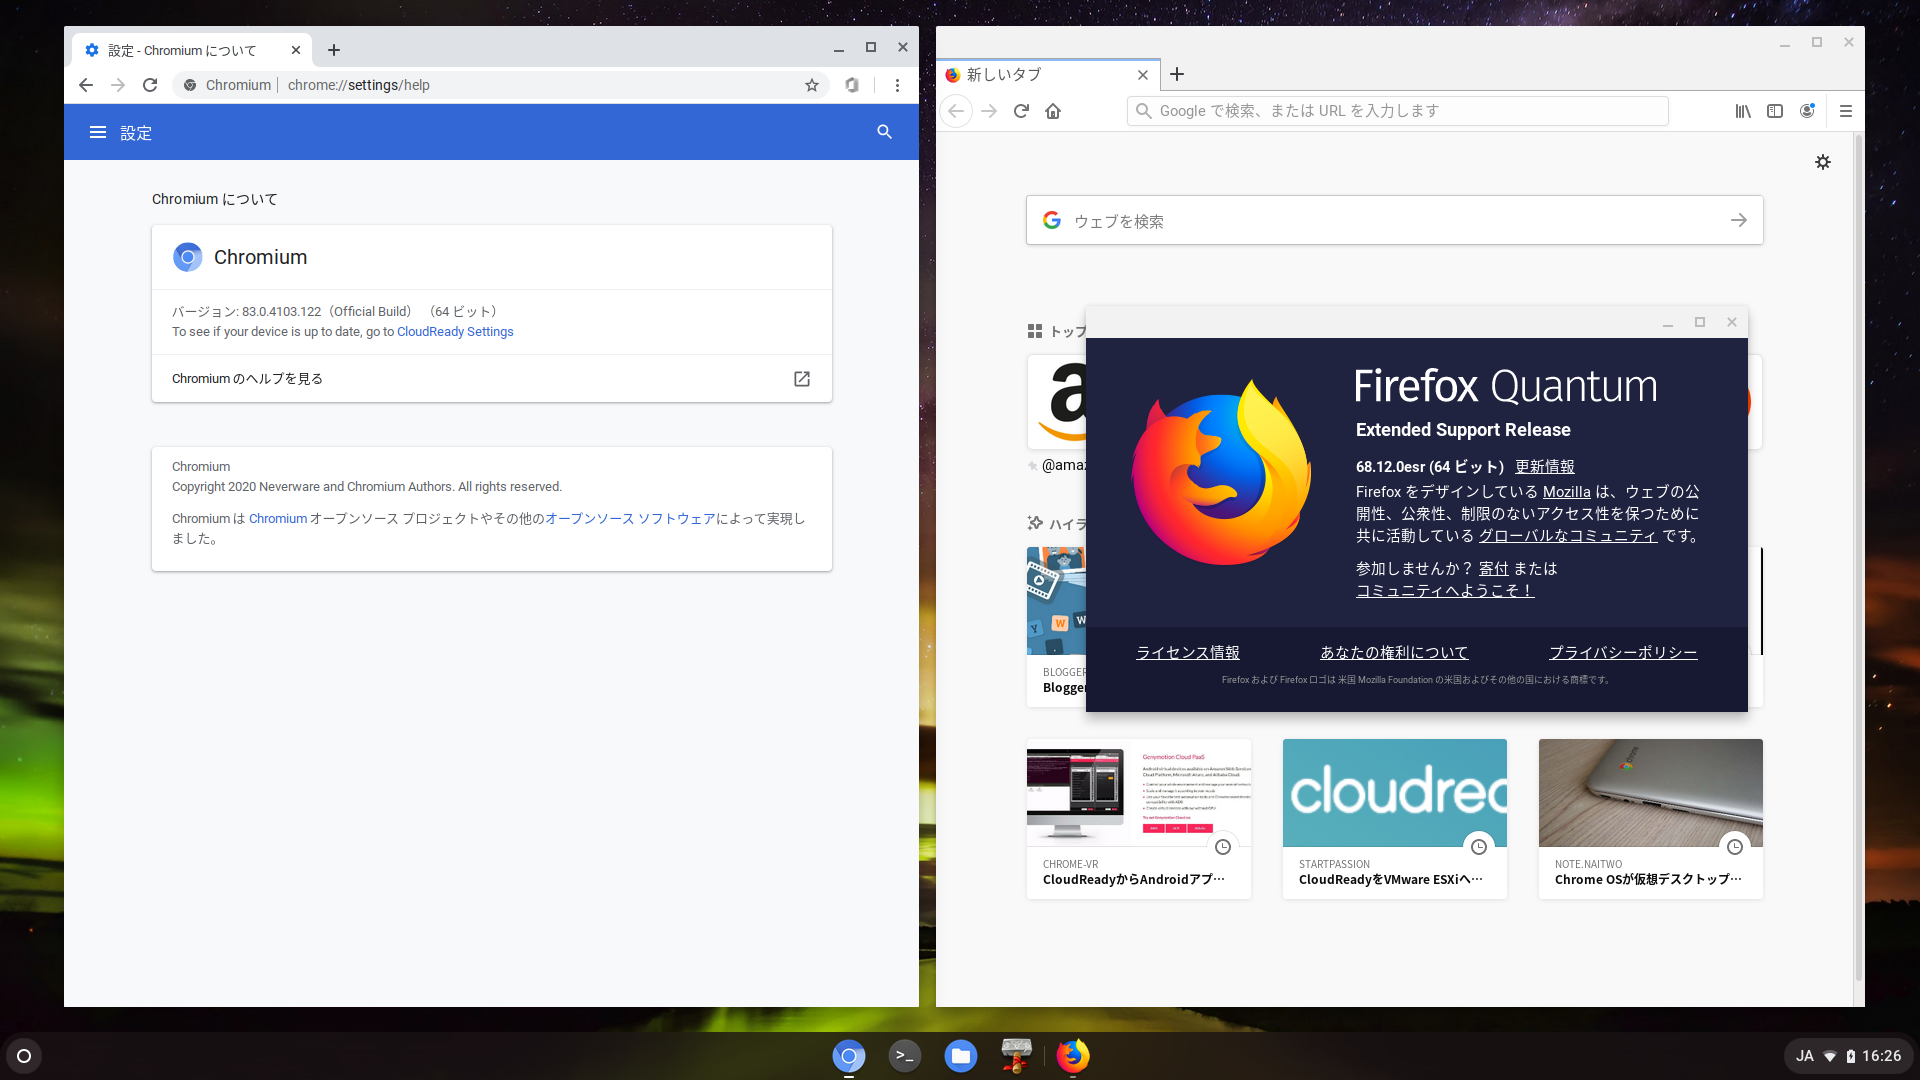
Task: Click the 更新情報 link in Firefox dialog
Action: (x=1544, y=467)
